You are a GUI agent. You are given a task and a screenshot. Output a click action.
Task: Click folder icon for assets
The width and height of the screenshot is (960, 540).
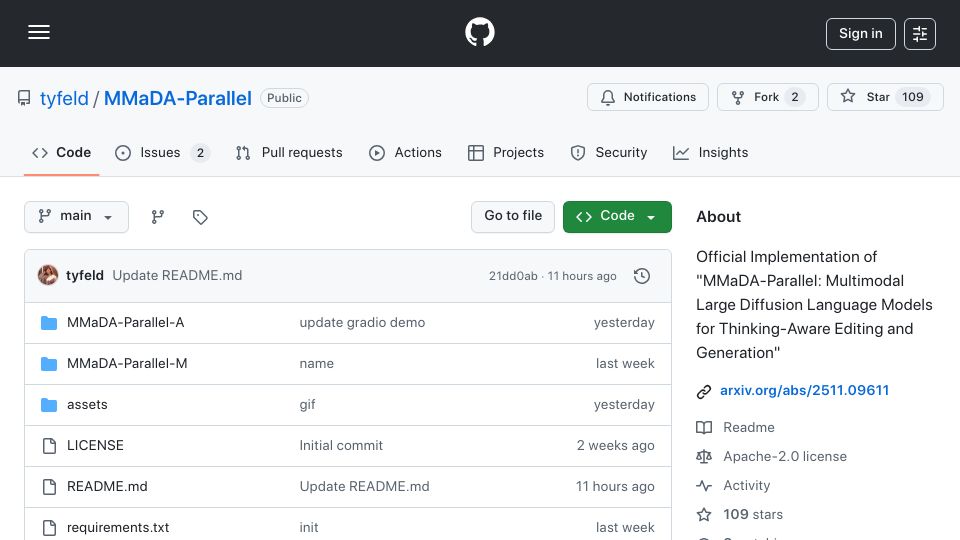click(x=49, y=405)
